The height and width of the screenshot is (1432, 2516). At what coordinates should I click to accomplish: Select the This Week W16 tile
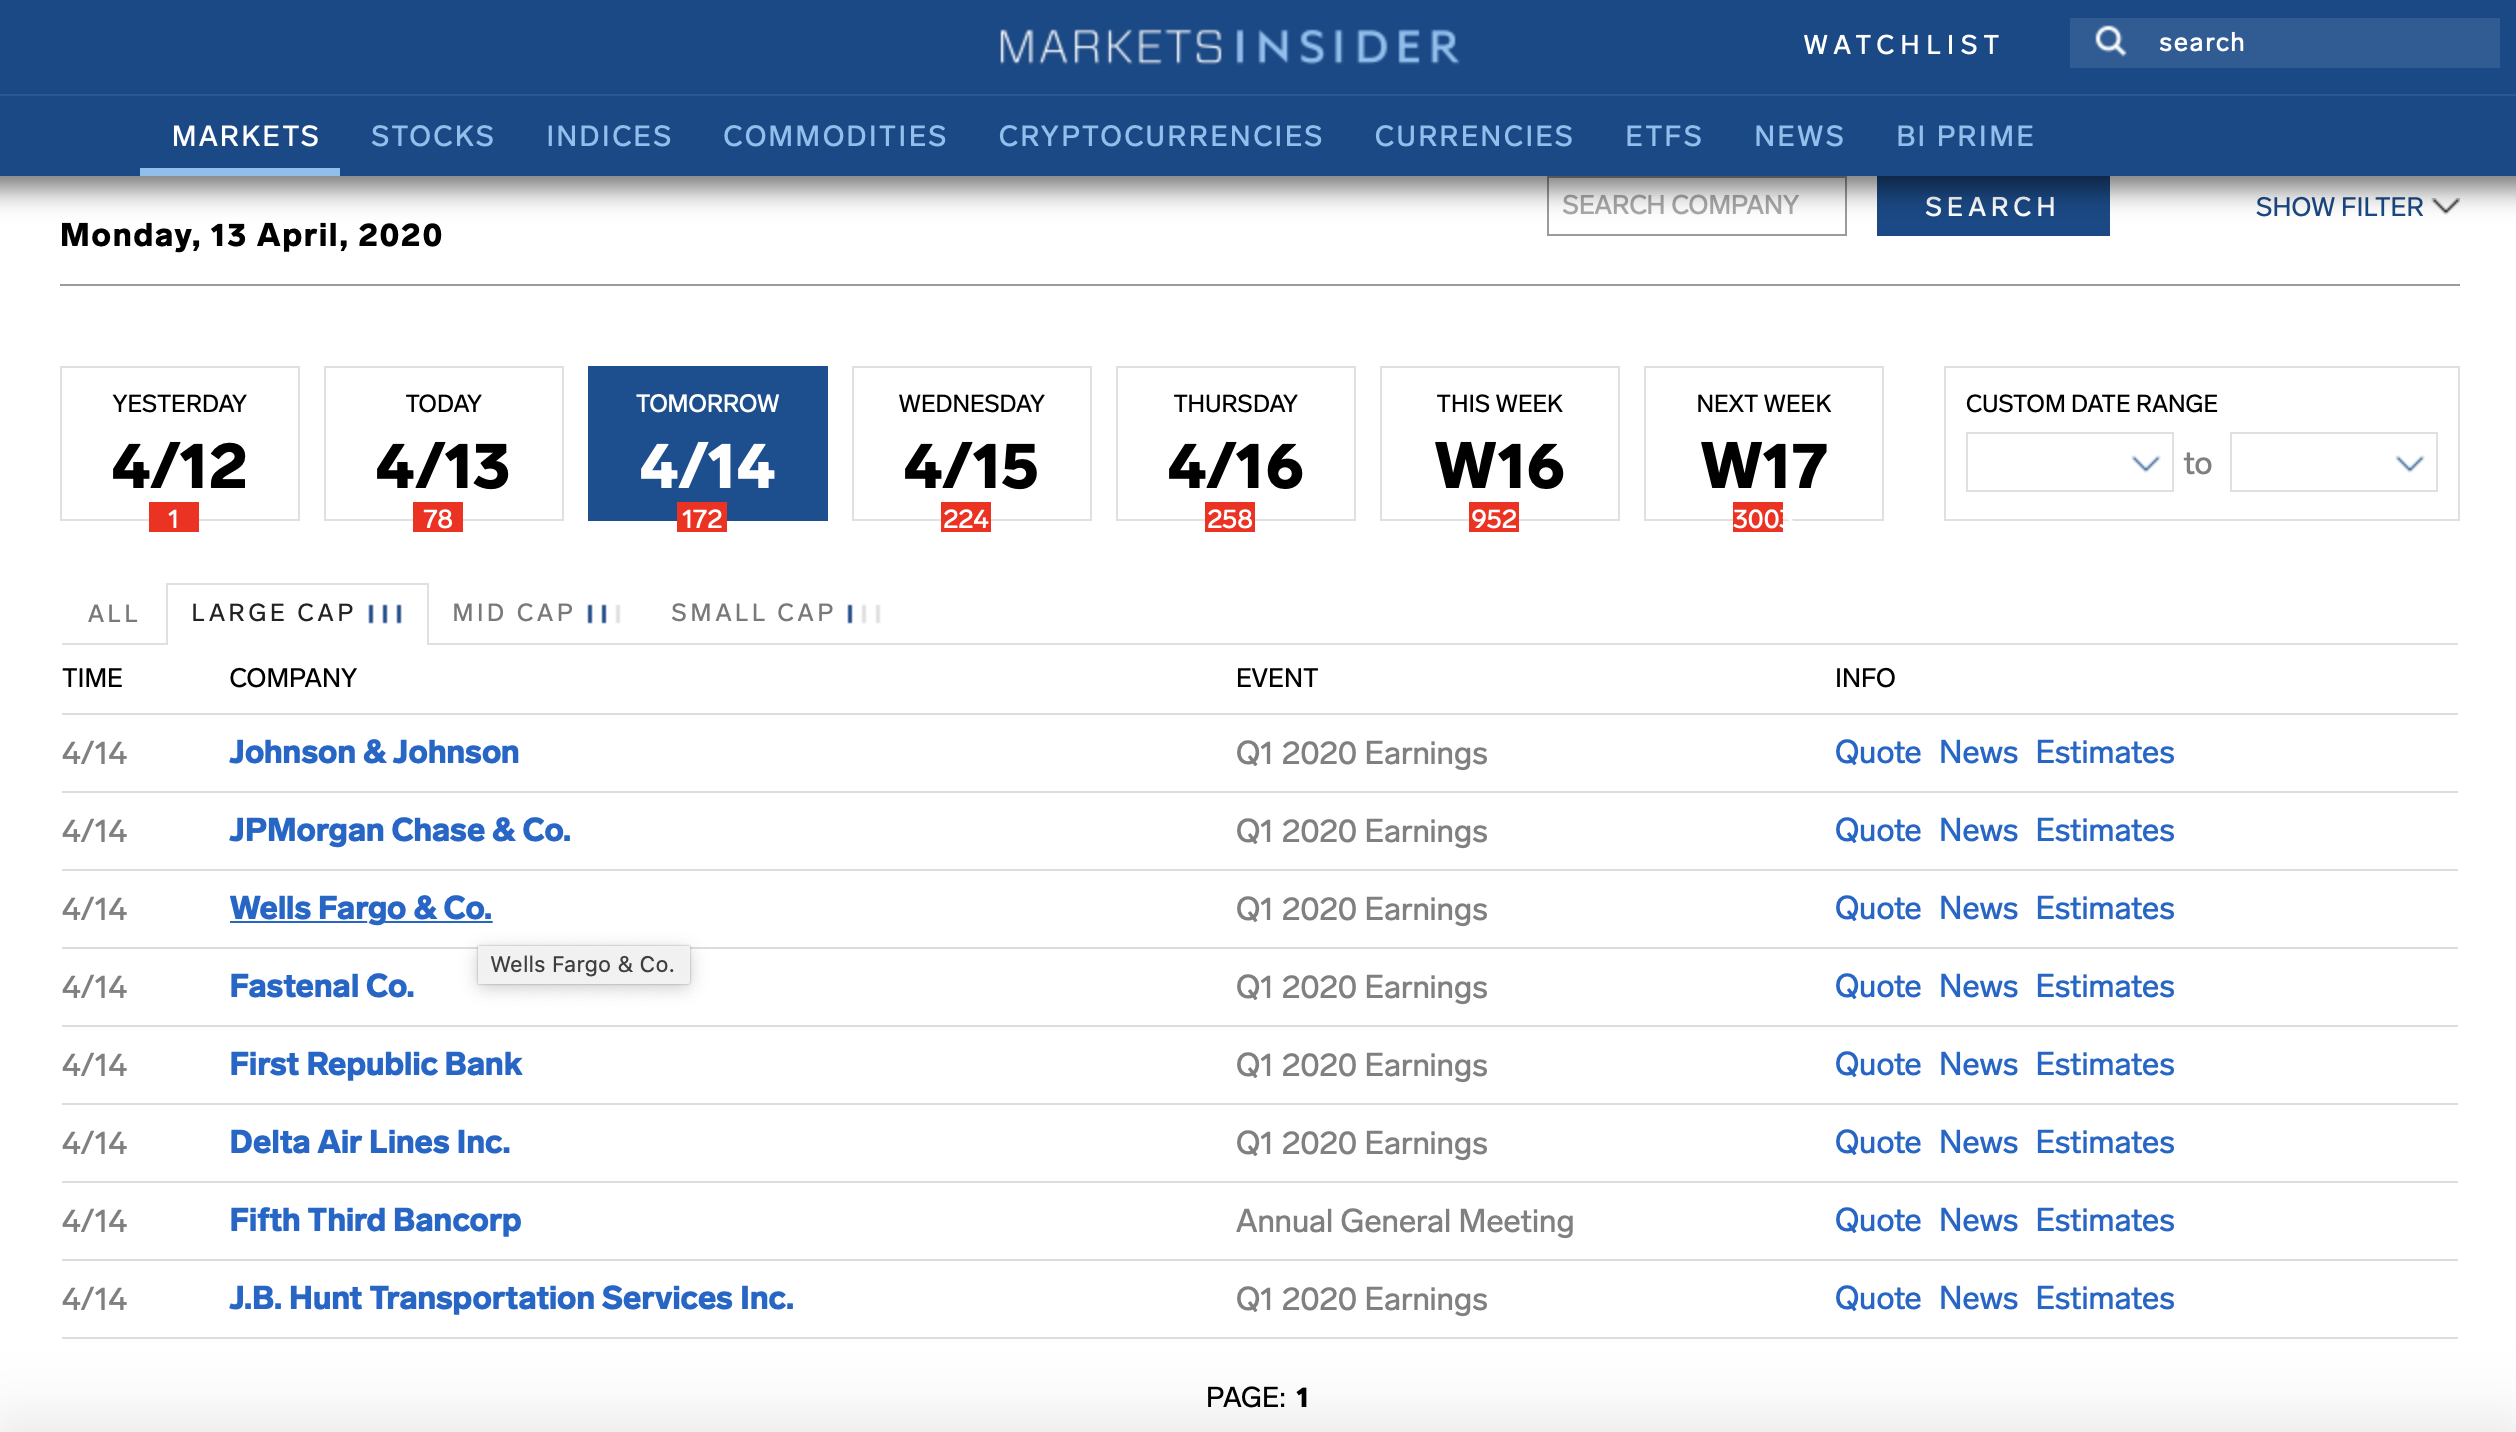[x=1499, y=443]
